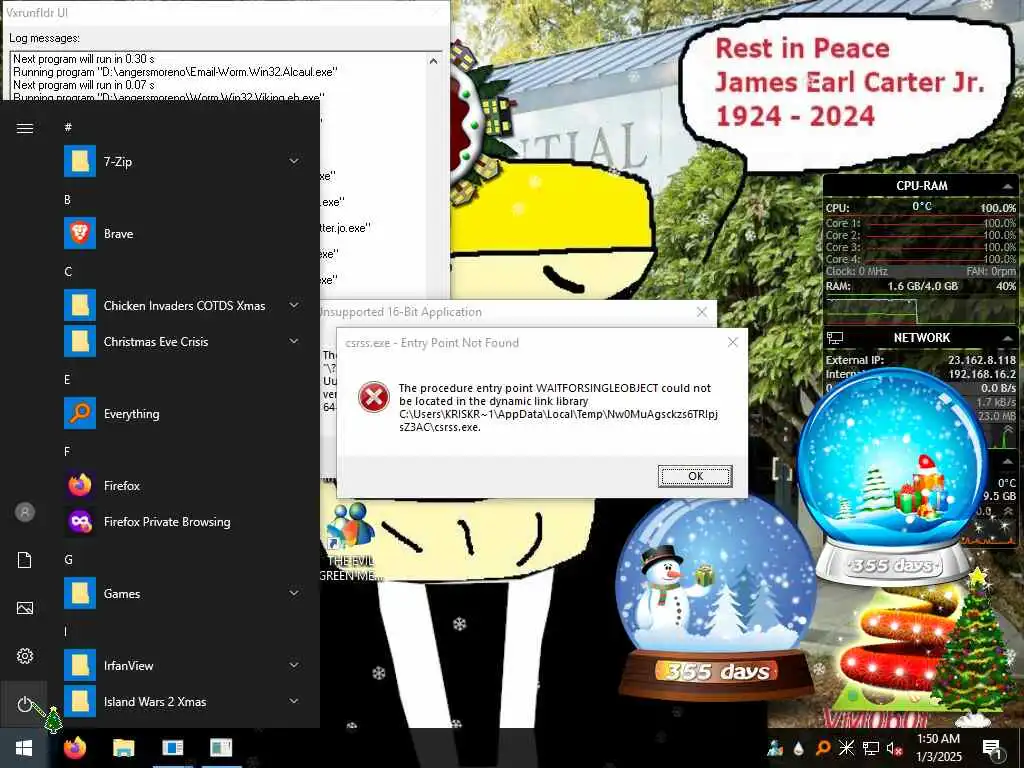
Task: Click the Vxrunfldr UI window title
Action: [37, 12]
